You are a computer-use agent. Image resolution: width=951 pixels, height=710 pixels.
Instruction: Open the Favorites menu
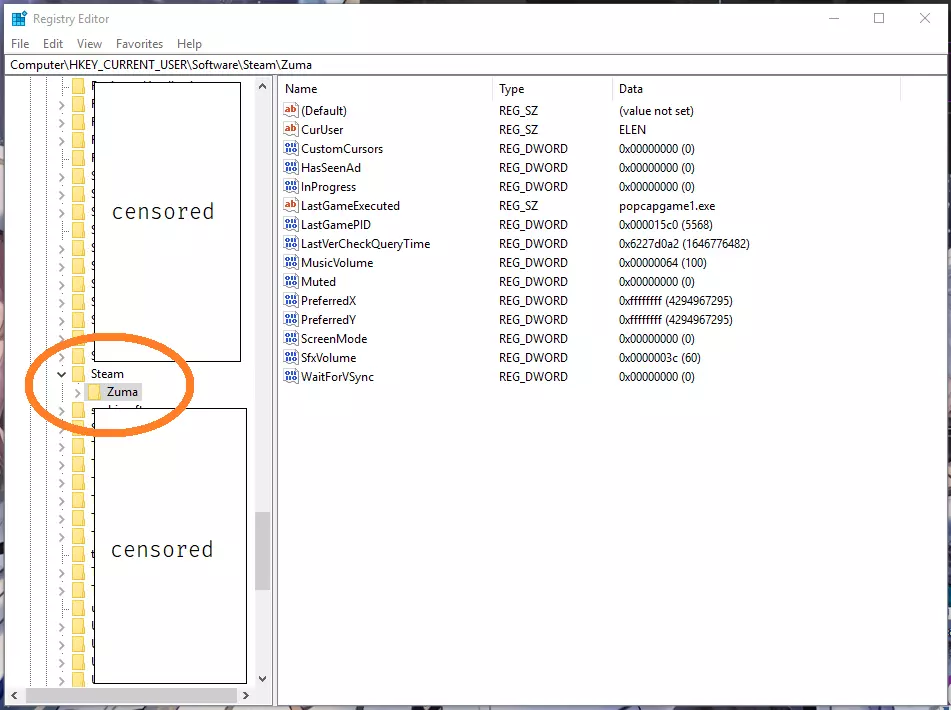pos(139,44)
